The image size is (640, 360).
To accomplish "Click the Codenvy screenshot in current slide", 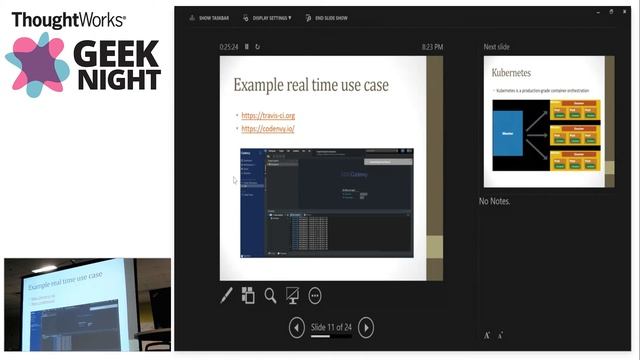I will tap(327, 203).
